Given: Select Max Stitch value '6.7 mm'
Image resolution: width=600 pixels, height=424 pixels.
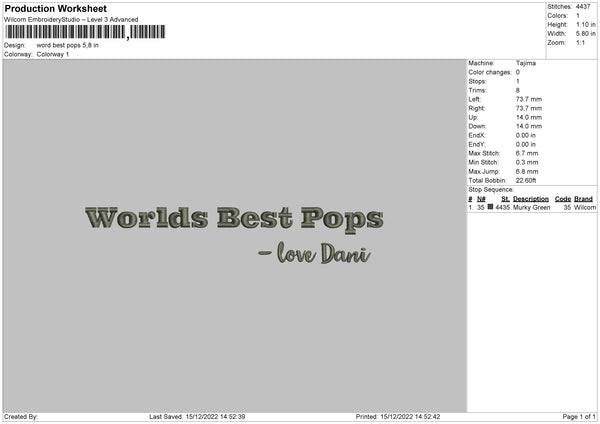Looking at the screenshot, I should (527, 153).
